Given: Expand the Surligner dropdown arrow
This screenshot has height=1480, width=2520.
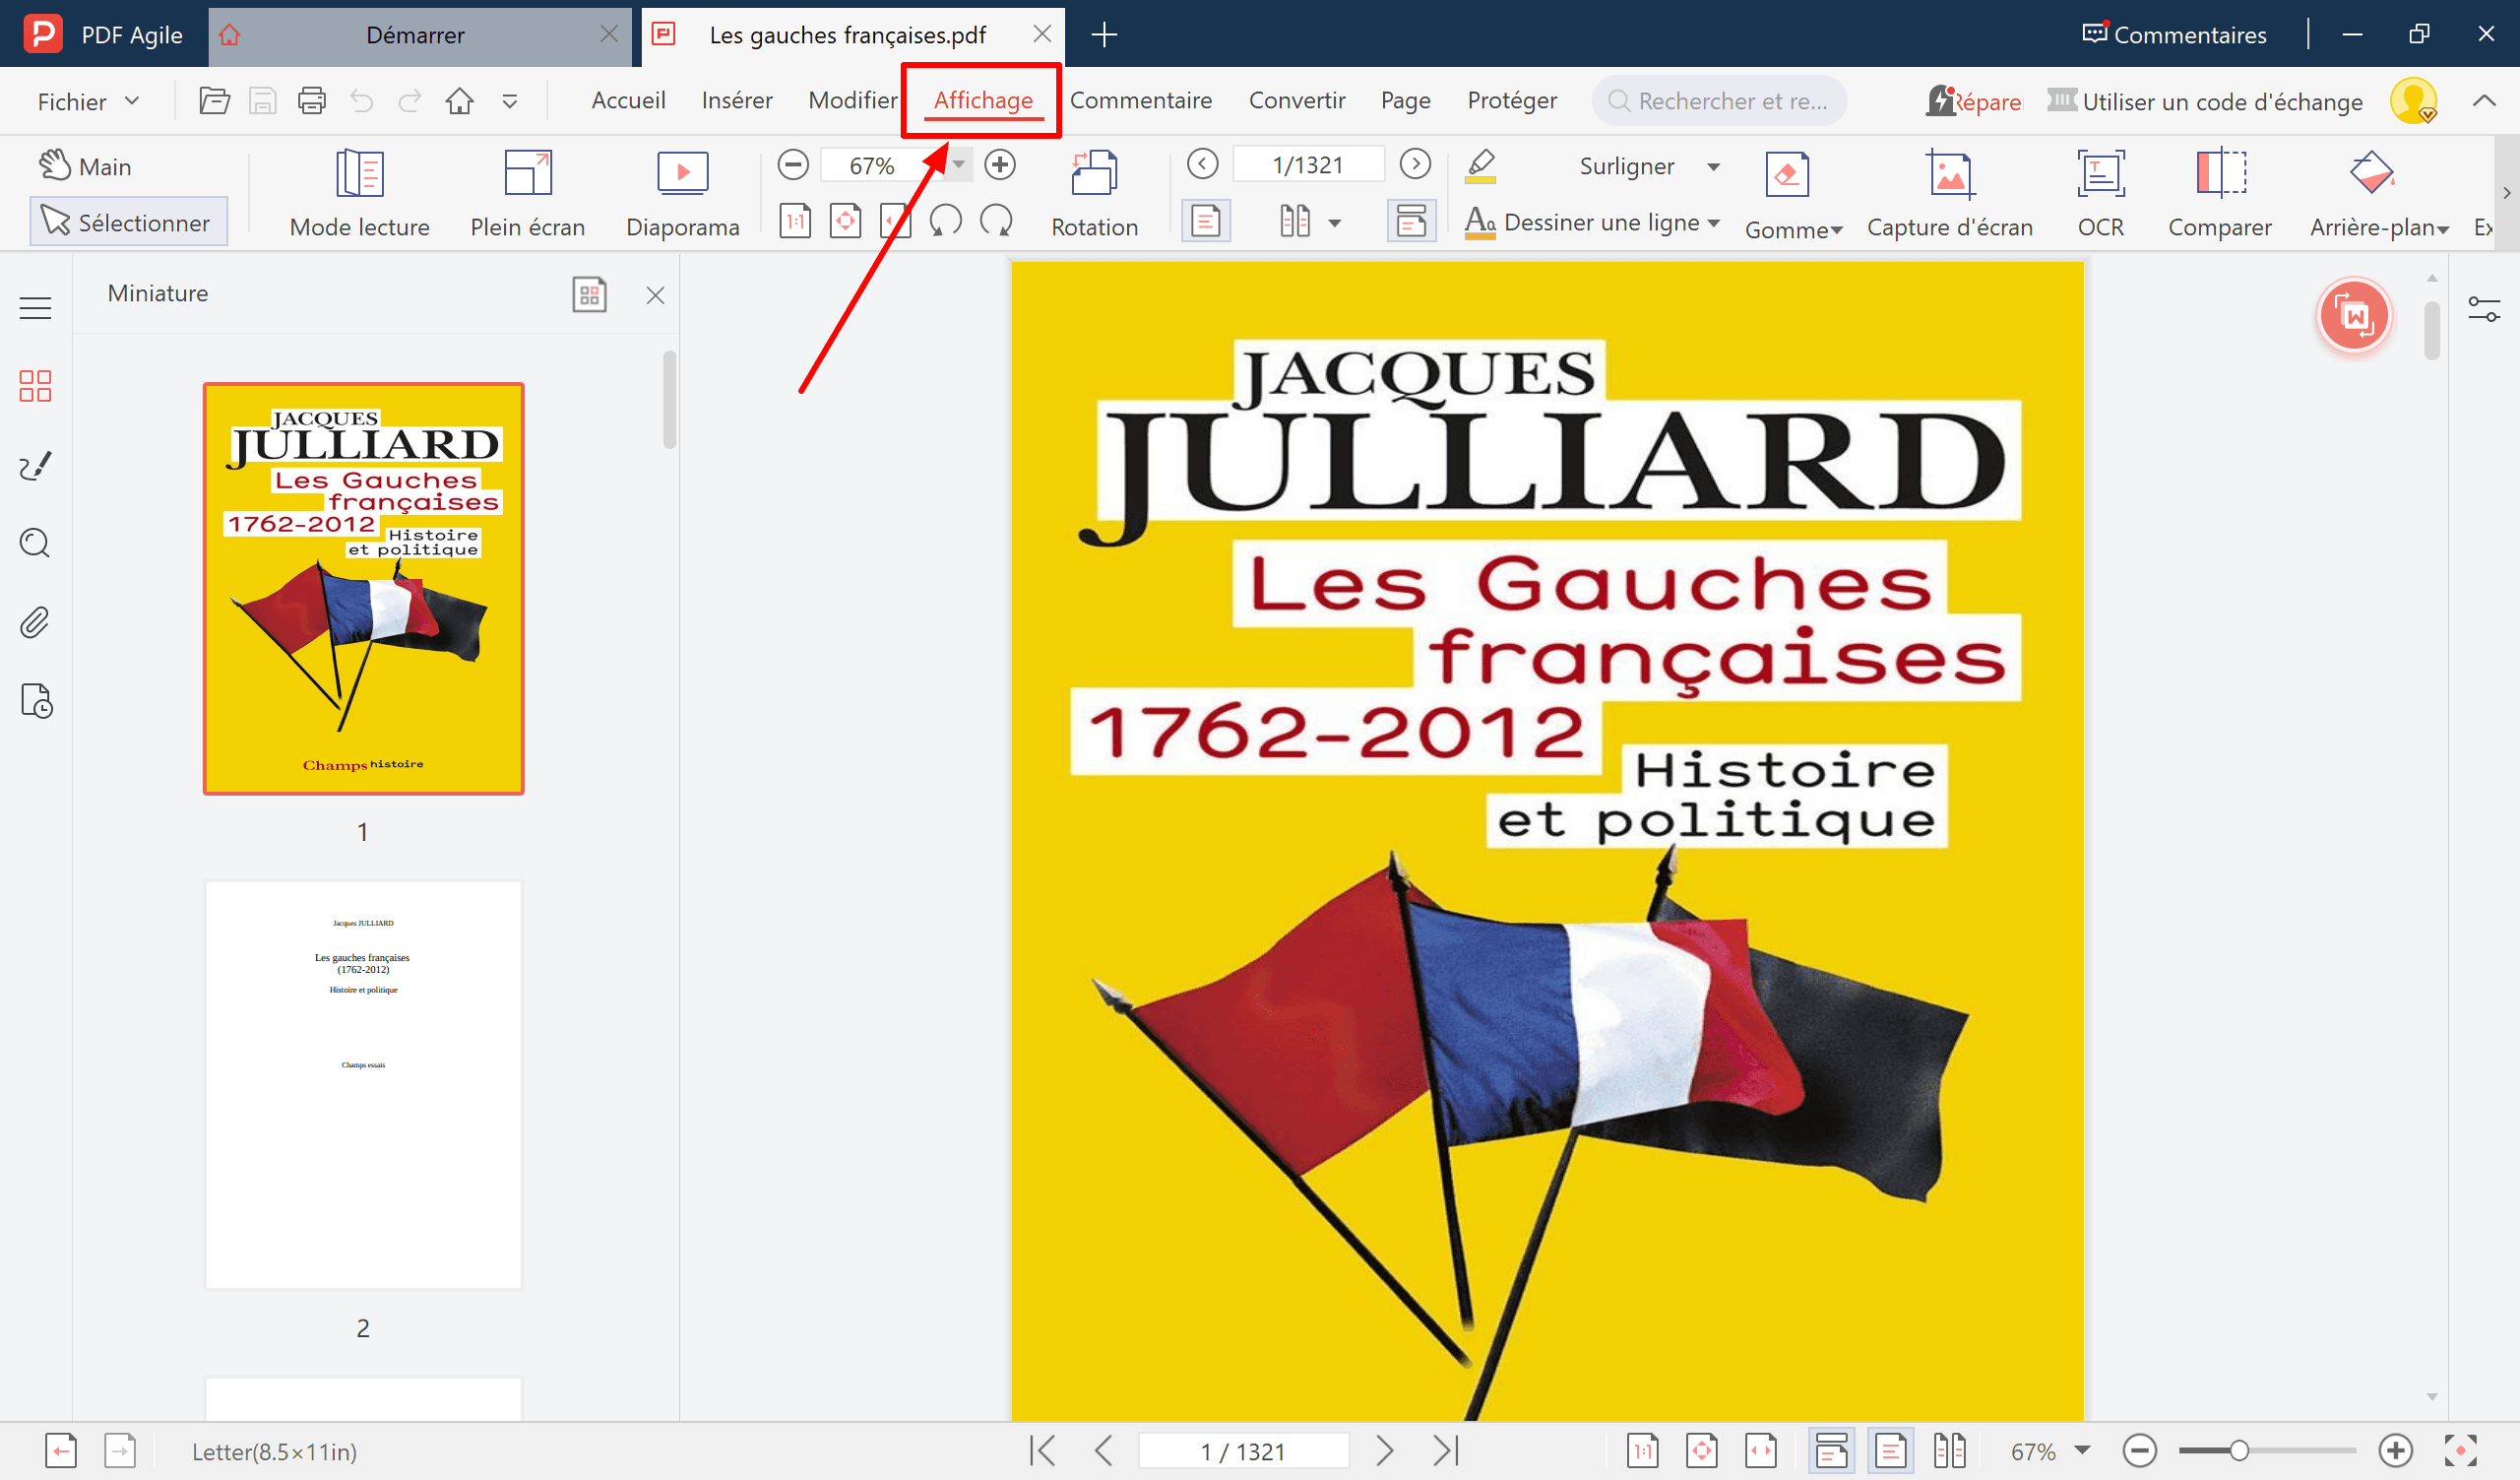Looking at the screenshot, I should [1713, 167].
